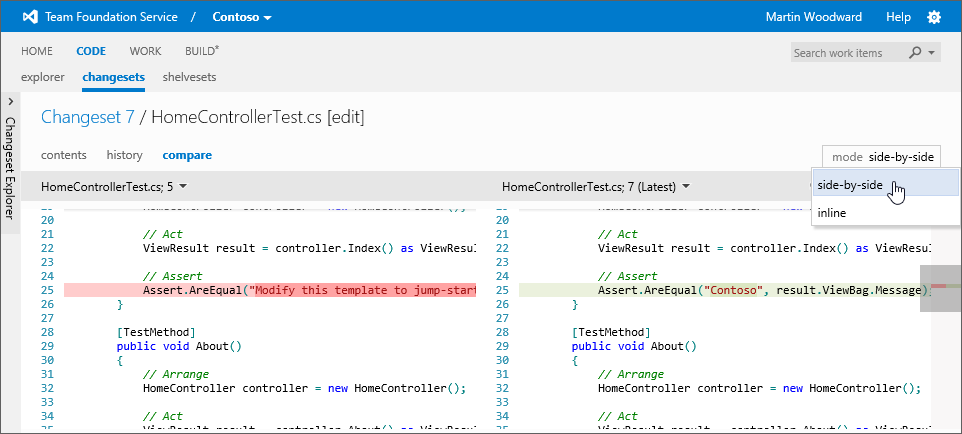The height and width of the screenshot is (434, 962).
Task: Click the HomeControllerTest.cs [edit] title
Action: coord(258,117)
